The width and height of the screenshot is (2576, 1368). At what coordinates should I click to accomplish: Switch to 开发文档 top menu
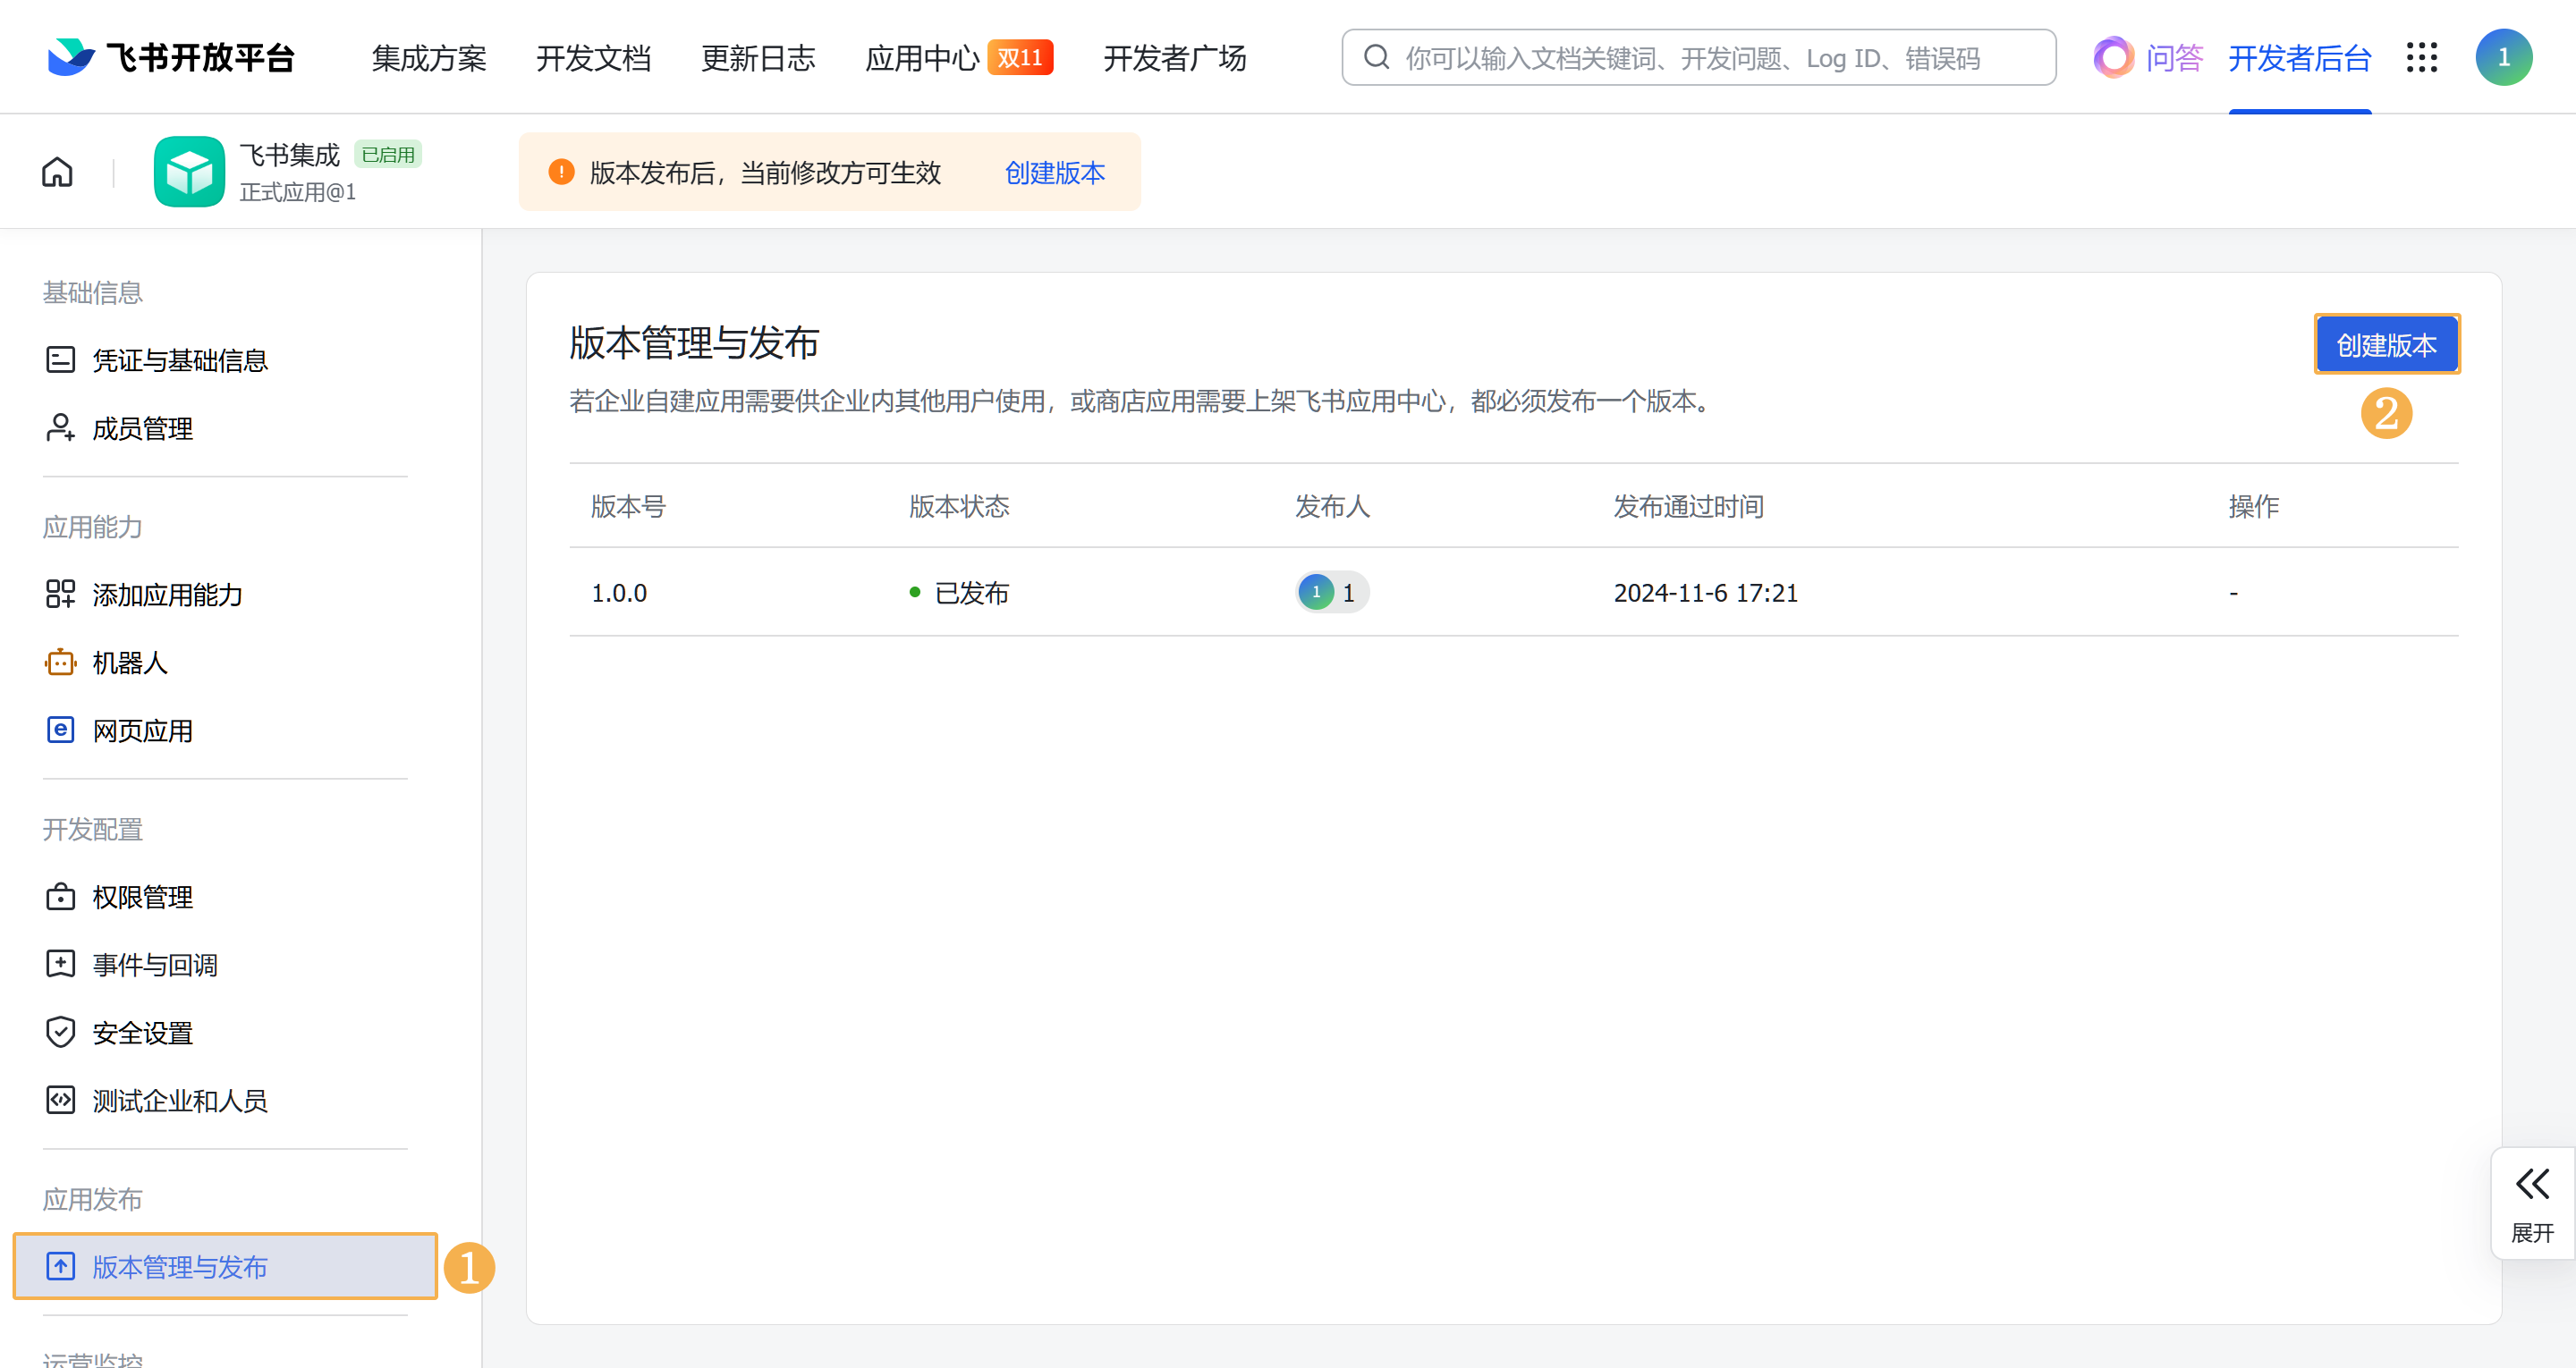click(x=593, y=58)
